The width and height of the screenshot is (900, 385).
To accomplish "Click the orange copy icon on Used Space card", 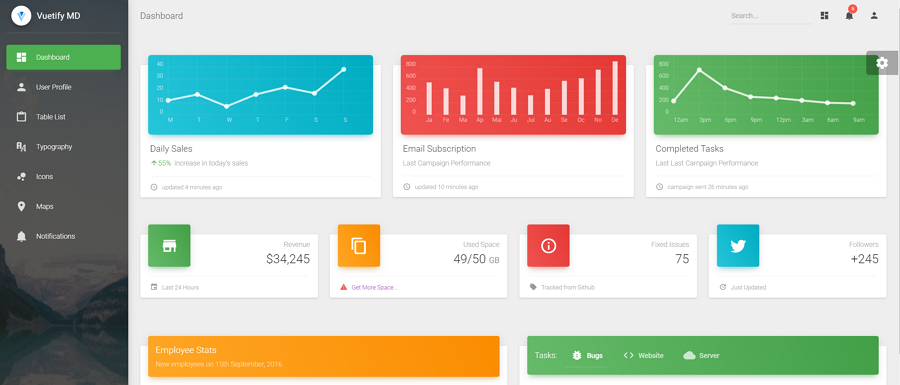I will click(x=359, y=246).
